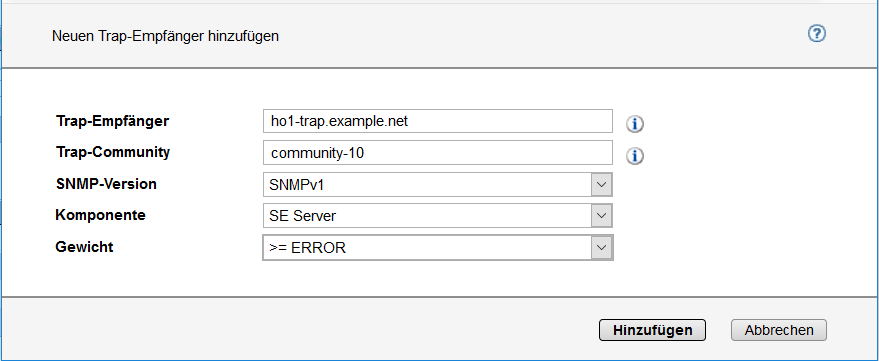Expand the Komponente dropdown arrow
Image resolution: width=879 pixels, height=361 pixels.
coord(601,216)
